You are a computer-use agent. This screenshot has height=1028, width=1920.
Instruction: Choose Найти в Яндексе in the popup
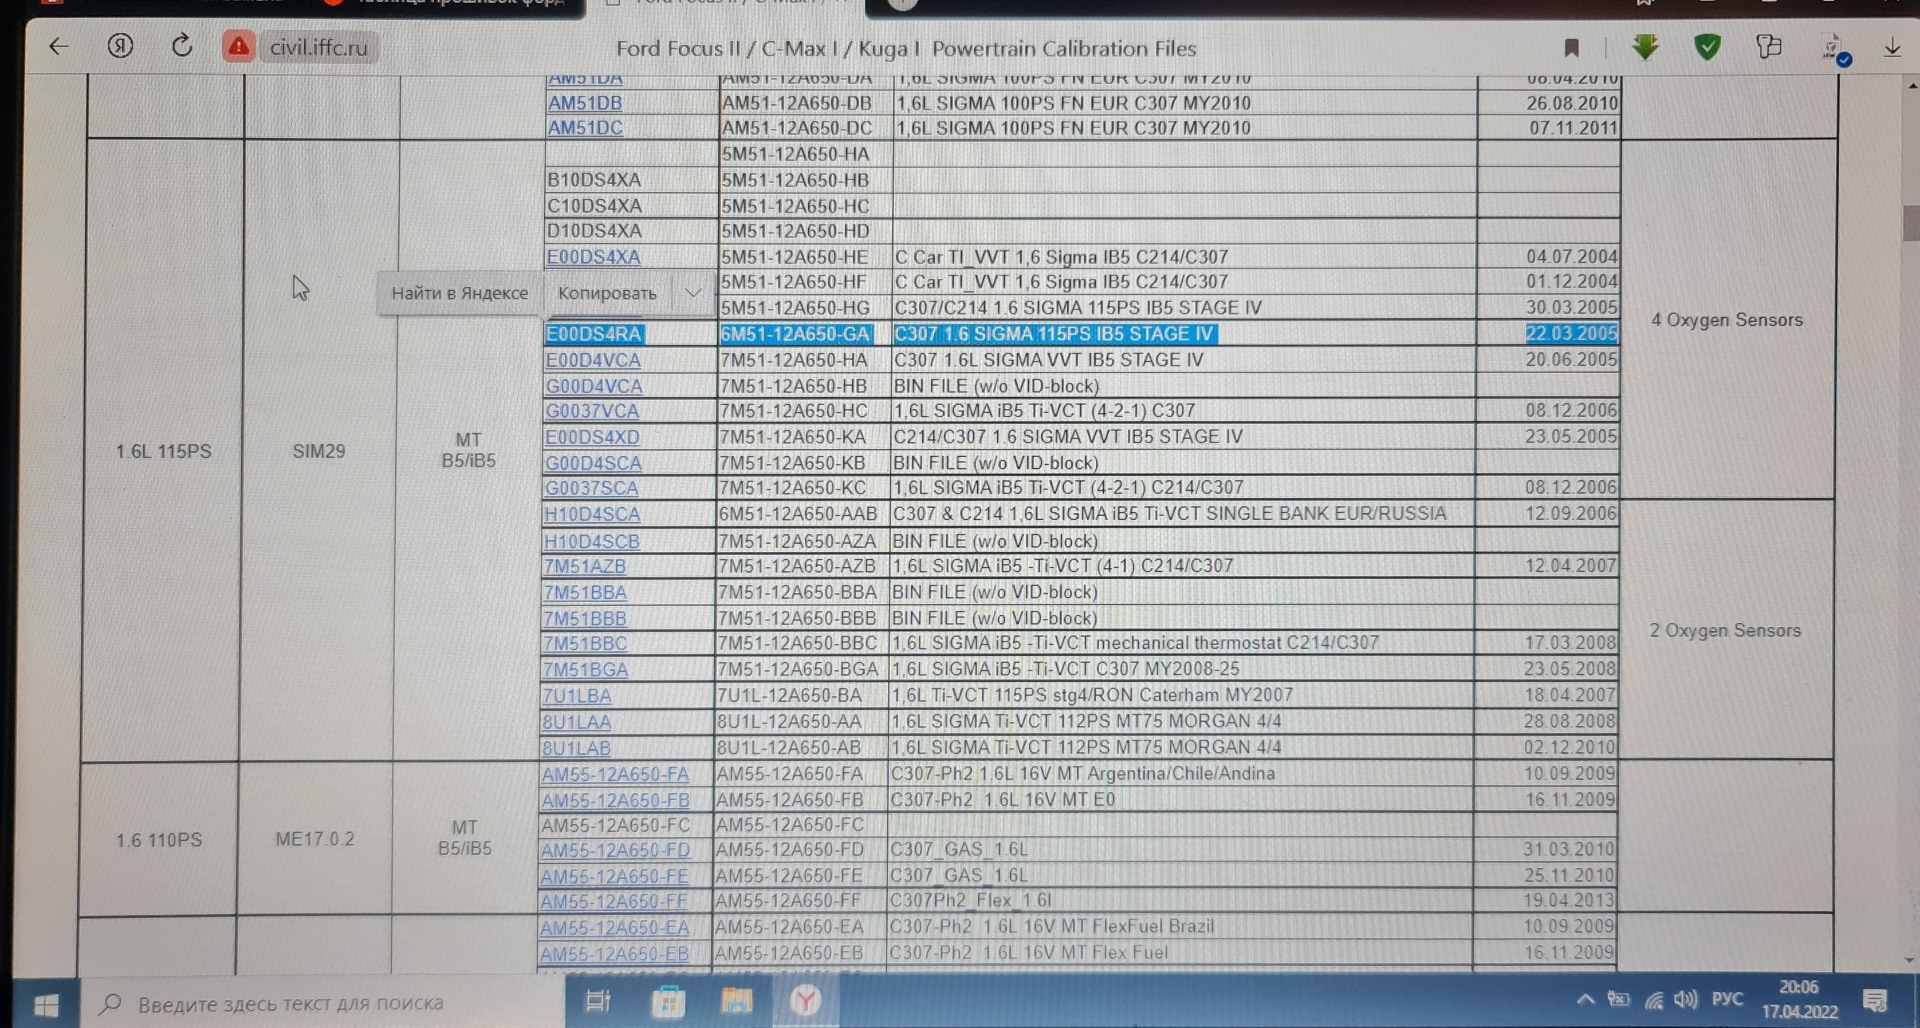(460, 293)
